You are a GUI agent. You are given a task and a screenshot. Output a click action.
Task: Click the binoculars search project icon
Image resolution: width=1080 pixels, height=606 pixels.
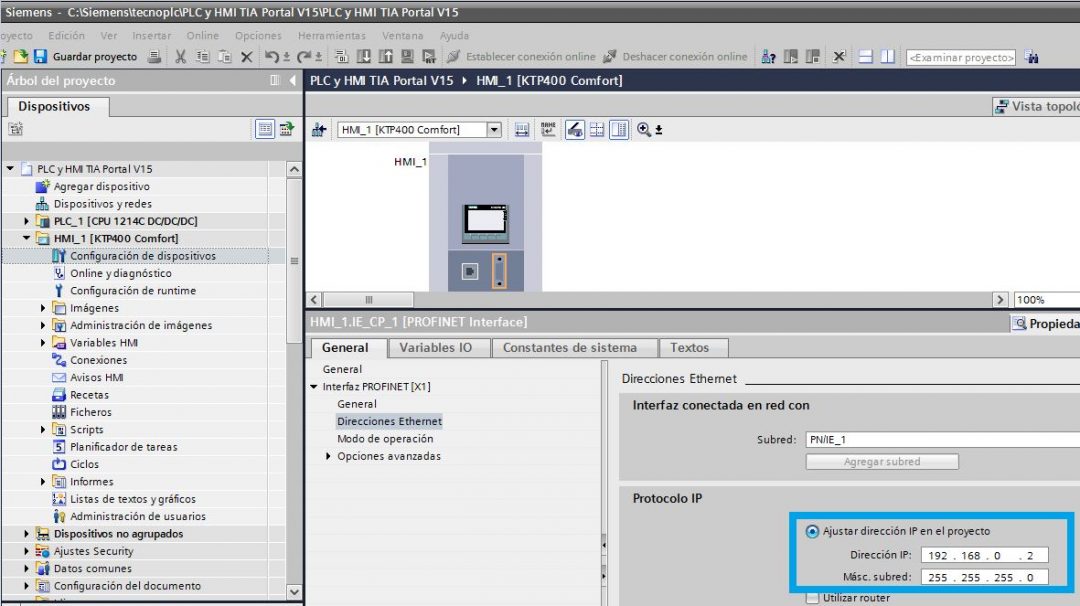[x=1032, y=57]
